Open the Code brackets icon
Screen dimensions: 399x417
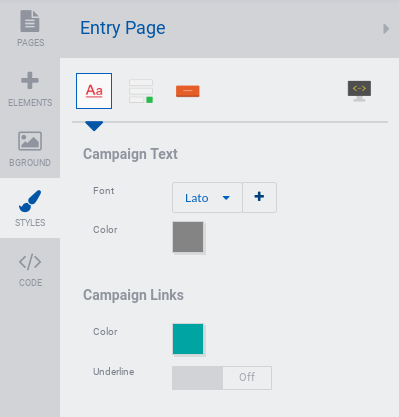tap(30, 262)
